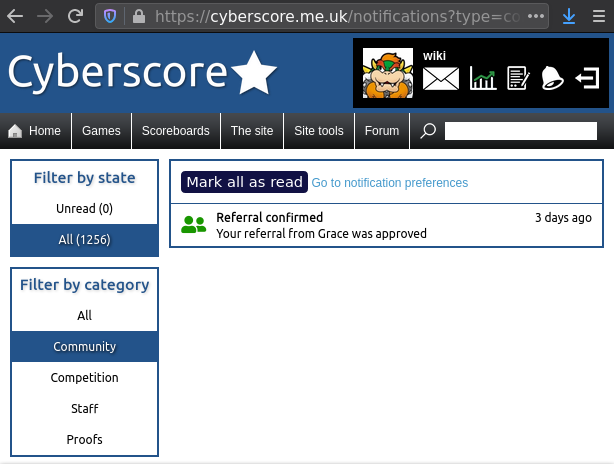Click the Cyberscore title text
Viewport: 614px width, 464px height.
pyautogui.click(x=117, y=73)
